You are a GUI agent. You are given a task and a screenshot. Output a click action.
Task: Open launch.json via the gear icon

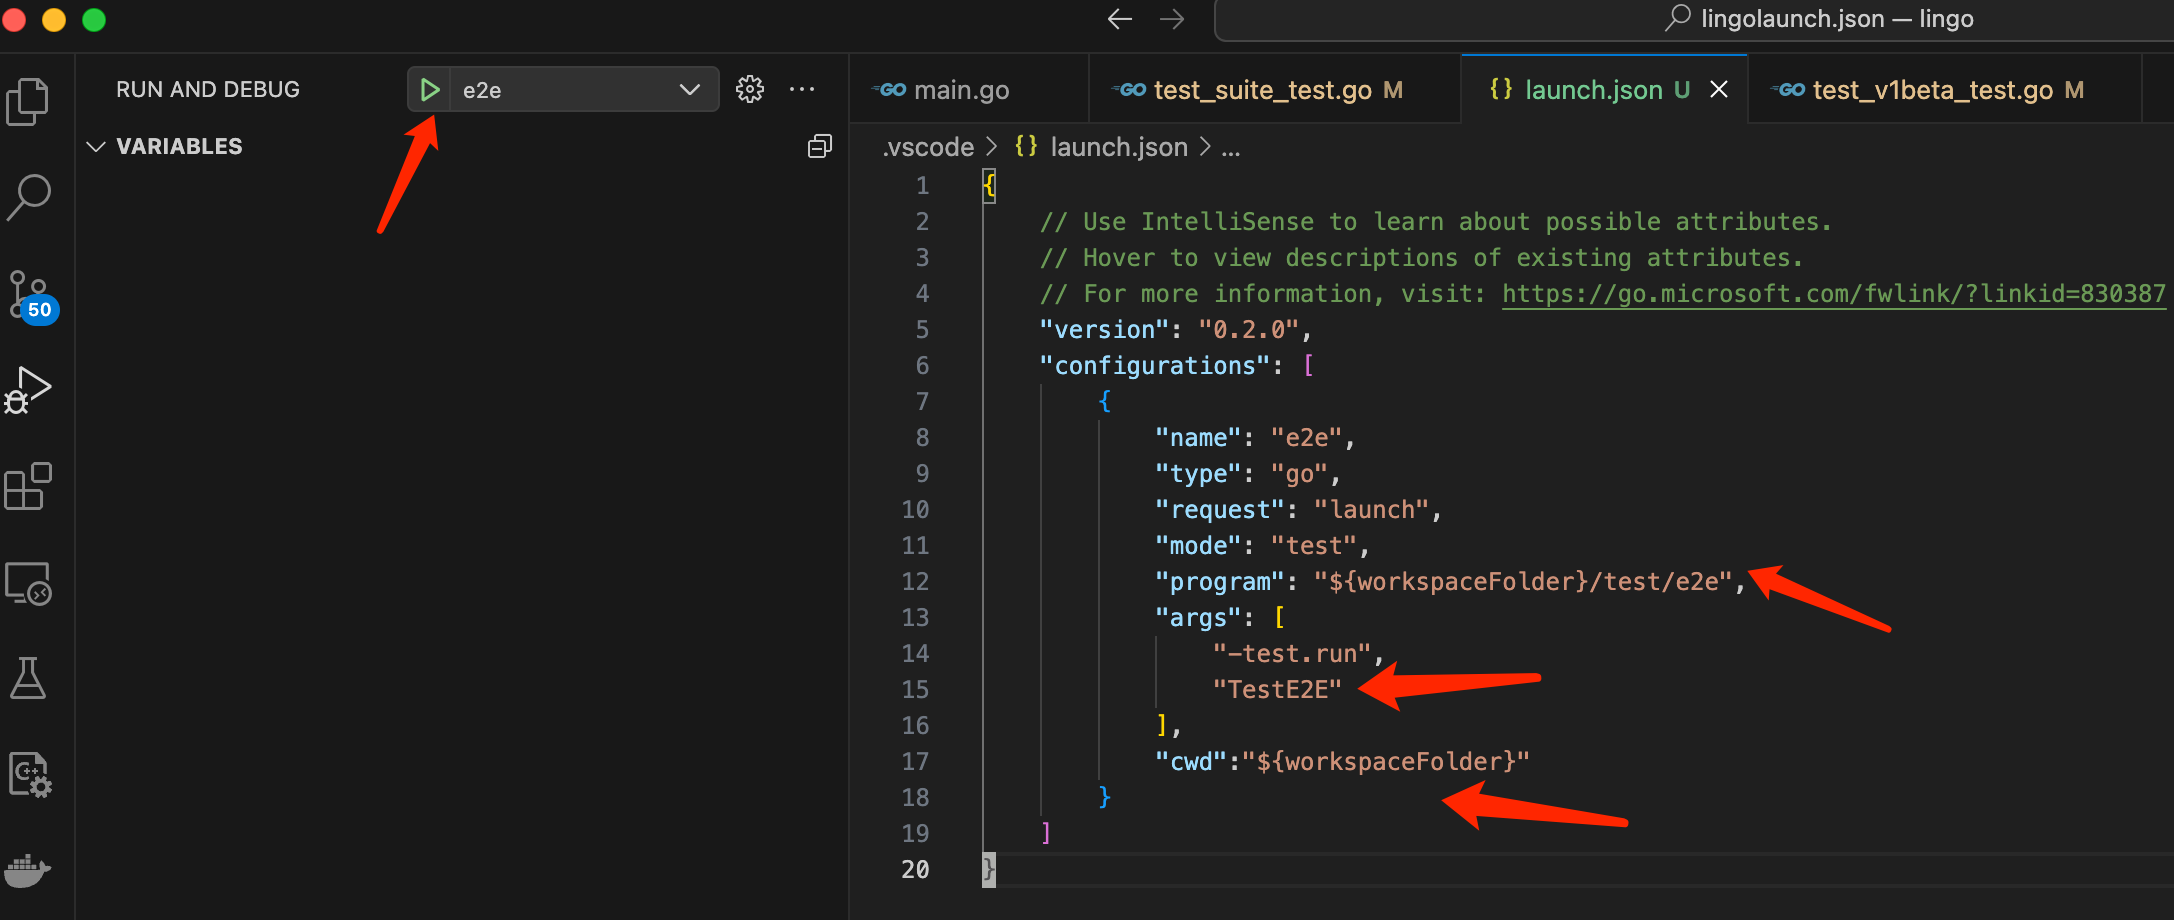(750, 89)
